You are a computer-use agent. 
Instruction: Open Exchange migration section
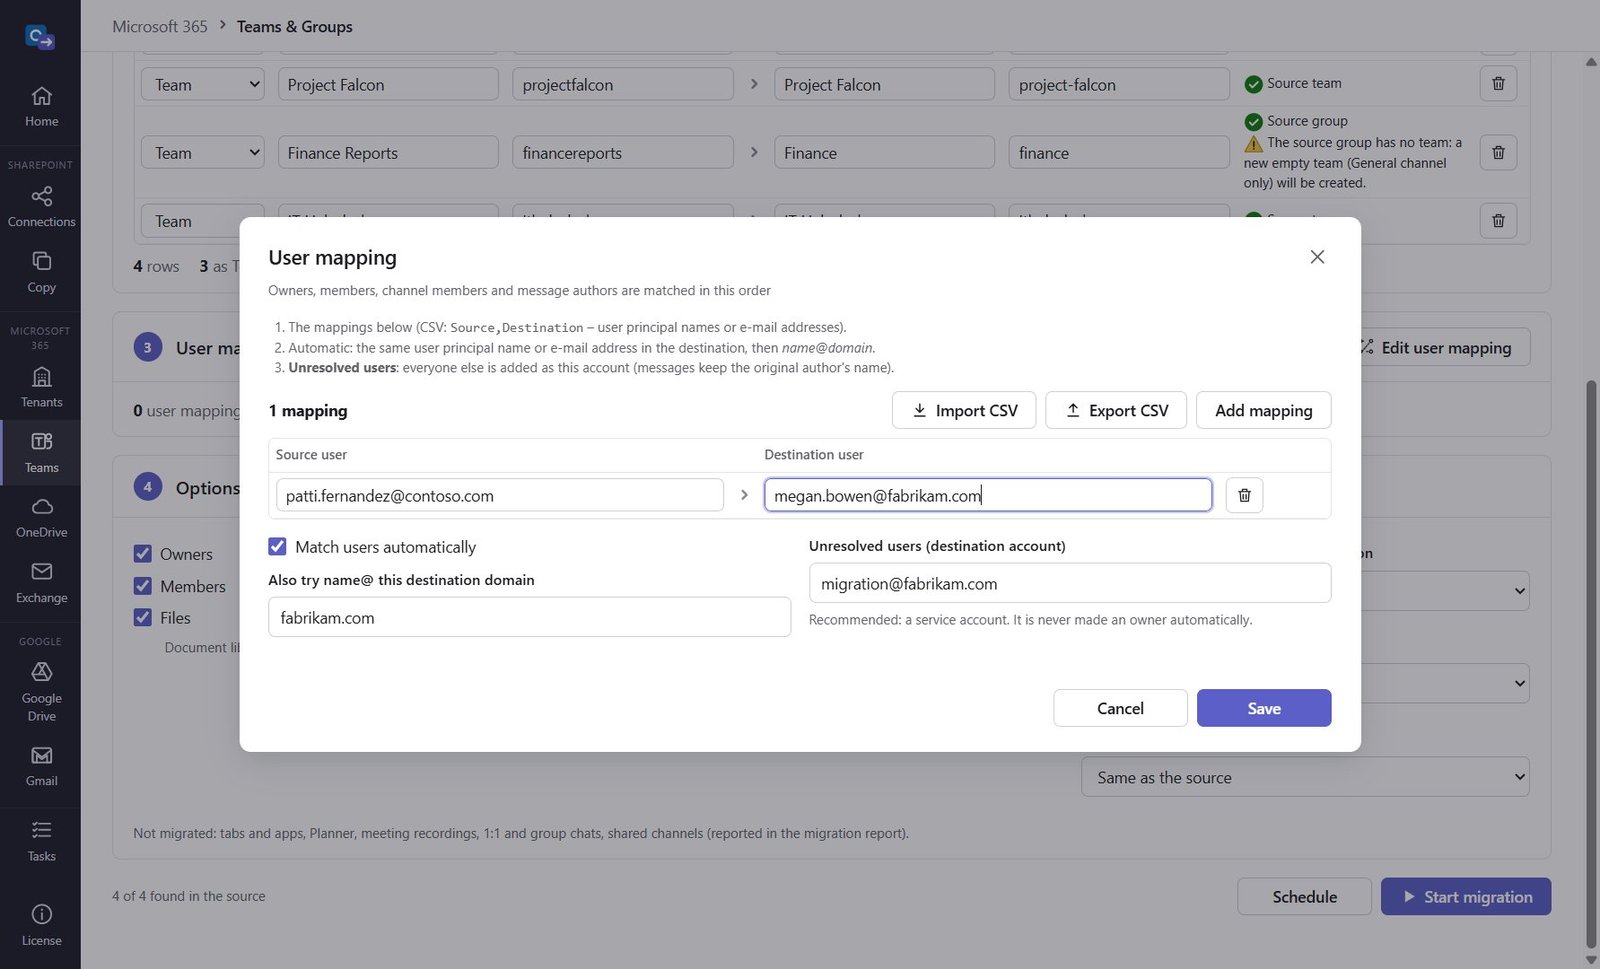point(41,583)
